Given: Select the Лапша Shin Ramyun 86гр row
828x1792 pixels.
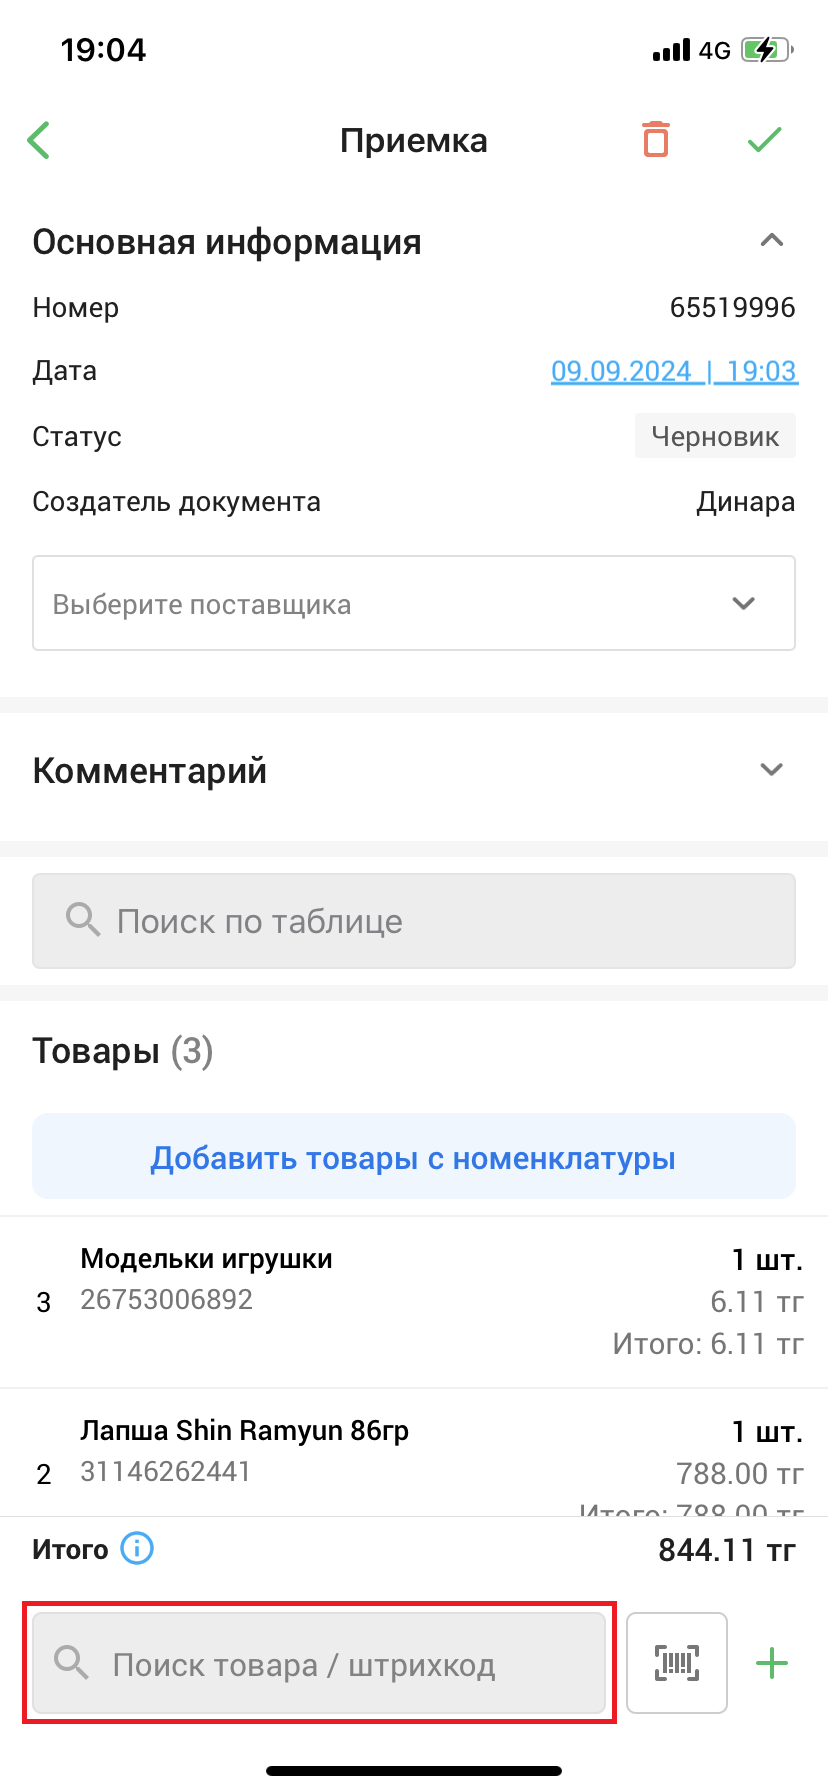Looking at the screenshot, I should [x=414, y=1453].
